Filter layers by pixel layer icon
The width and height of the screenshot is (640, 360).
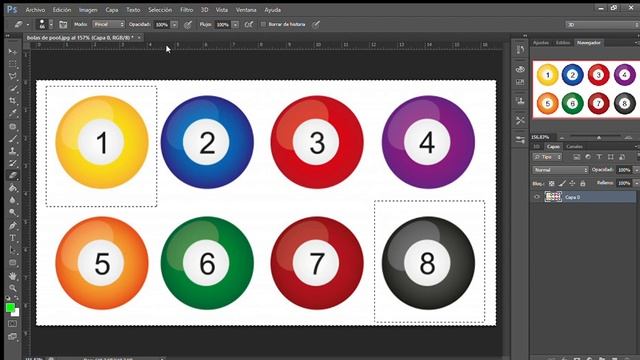(576, 157)
